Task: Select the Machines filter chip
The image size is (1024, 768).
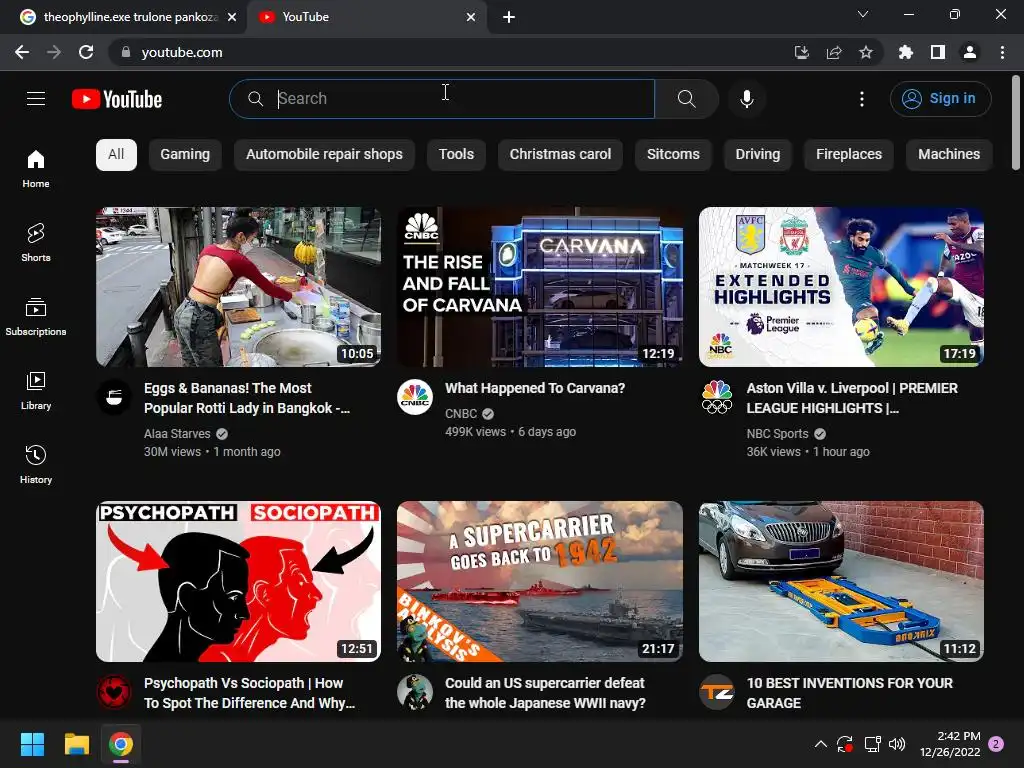Action: [948, 154]
